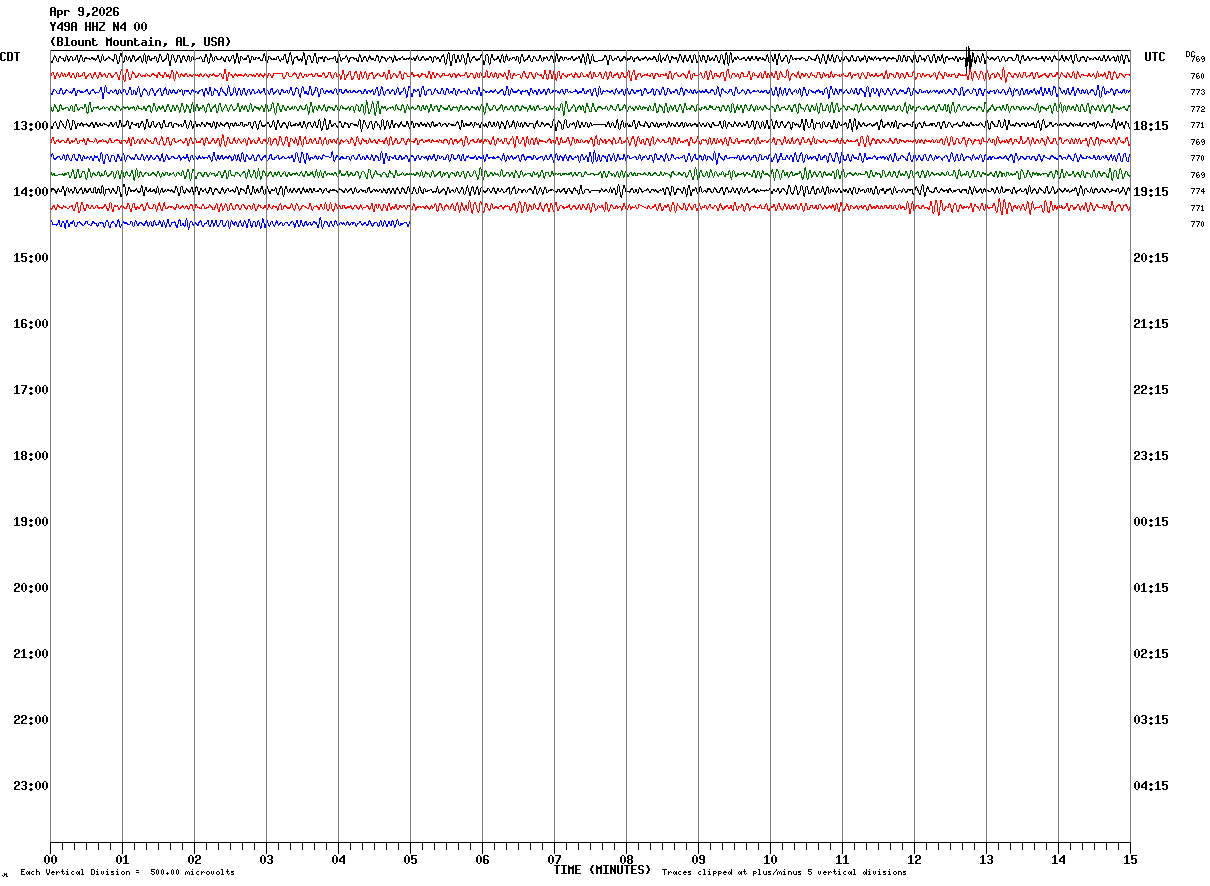Viewport: 1210px width, 886px height.
Task: Click the 18:15 UTC time label
Action: click(x=1151, y=126)
